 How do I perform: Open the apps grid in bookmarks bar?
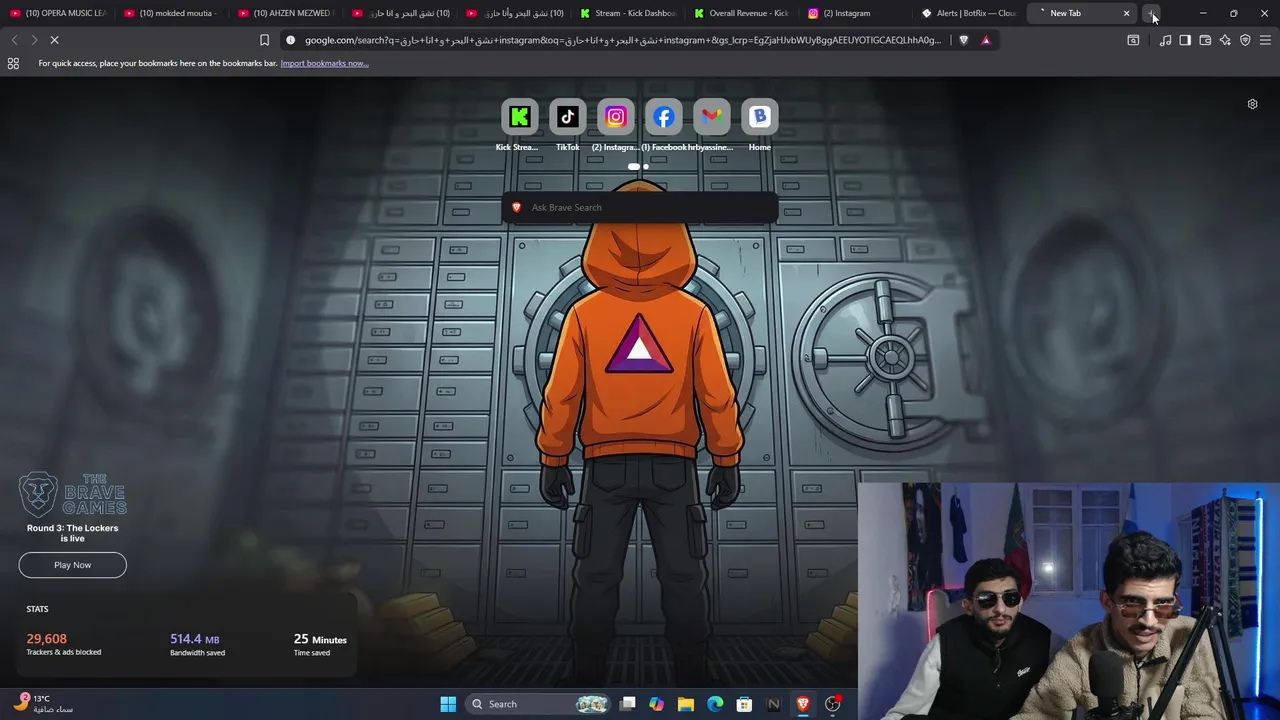click(13, 63)
